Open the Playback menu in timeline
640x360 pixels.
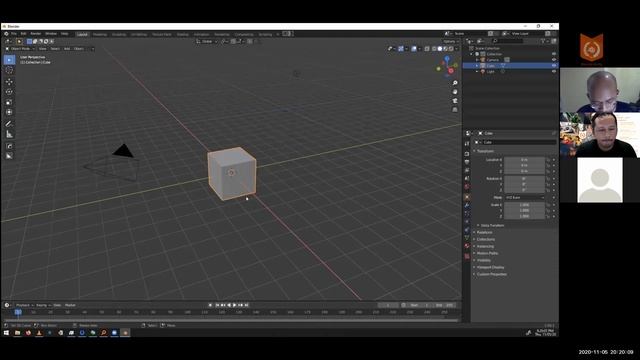pyautogui.click(x=24, y=305)
